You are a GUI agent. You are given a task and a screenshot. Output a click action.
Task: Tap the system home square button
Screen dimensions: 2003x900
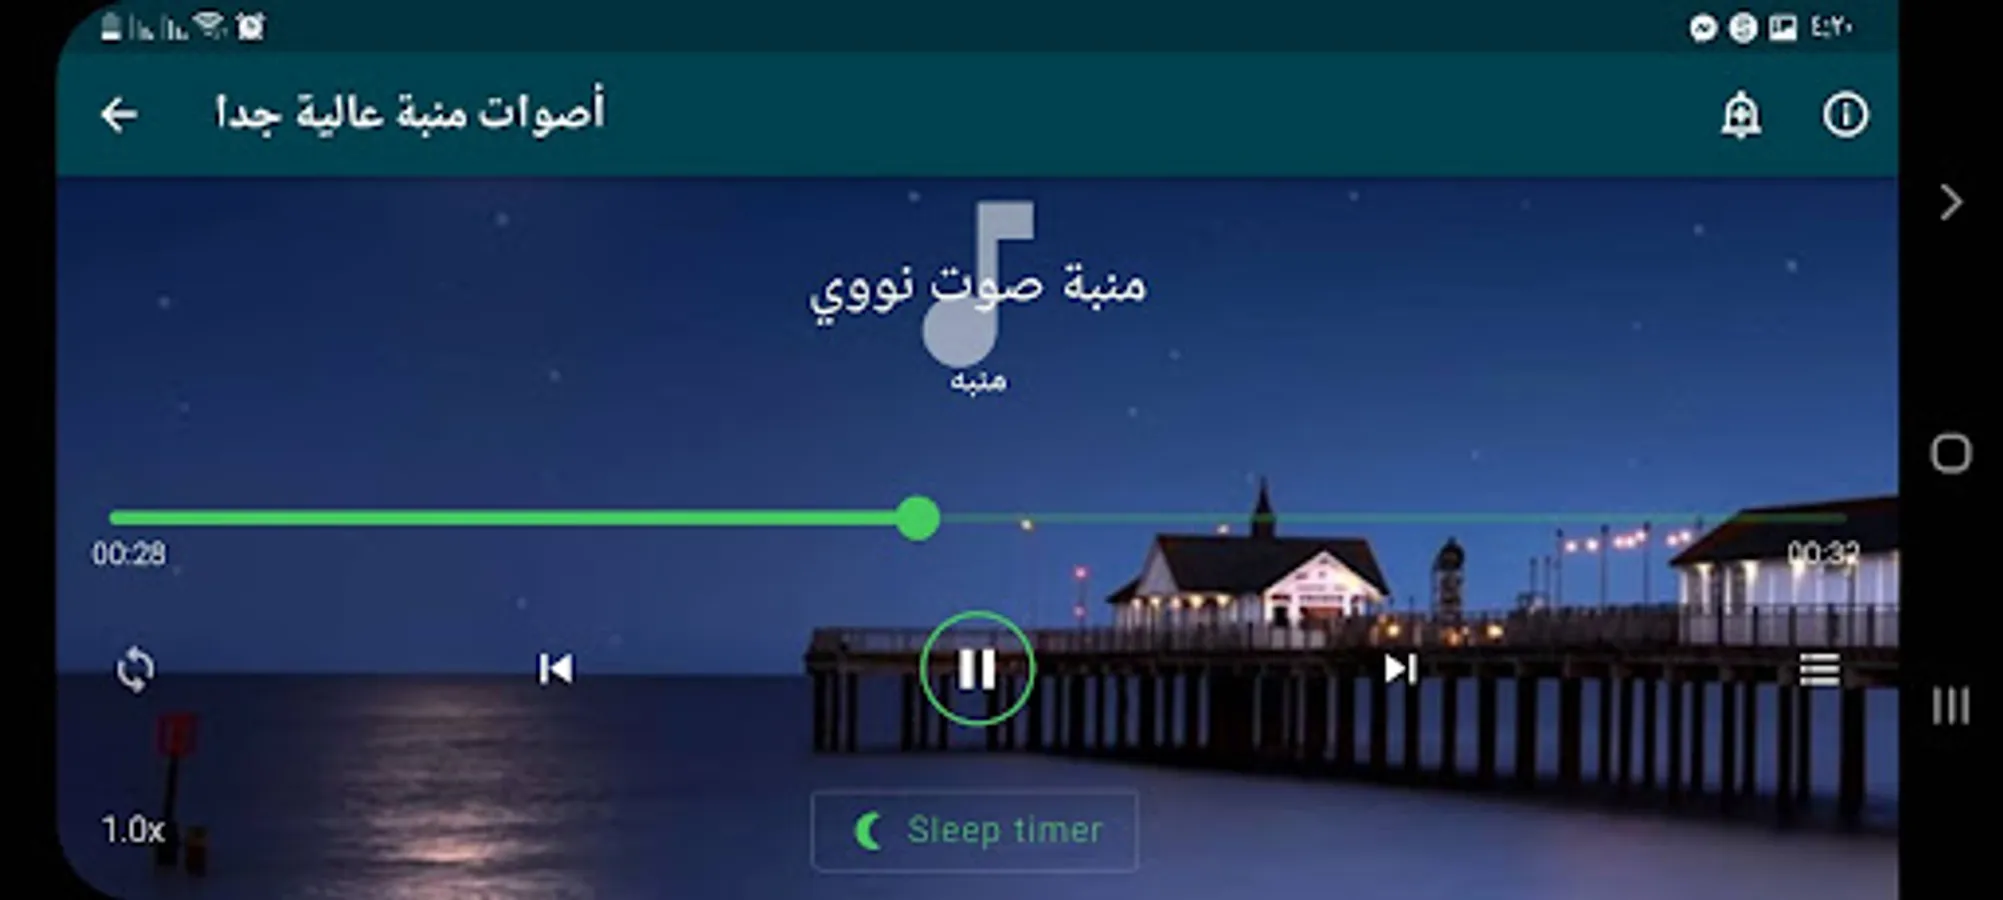[1950, 453]
